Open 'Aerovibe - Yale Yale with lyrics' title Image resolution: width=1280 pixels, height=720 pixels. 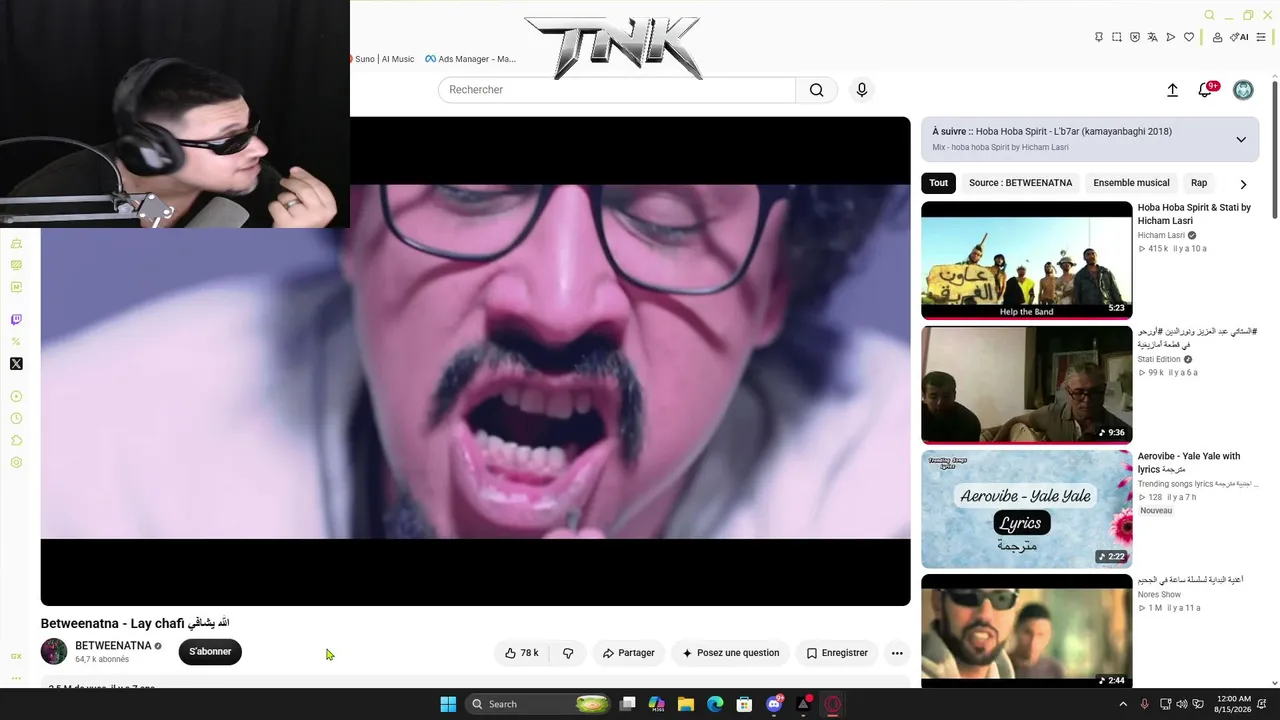pyautogui.click(x=1189, y=463)
